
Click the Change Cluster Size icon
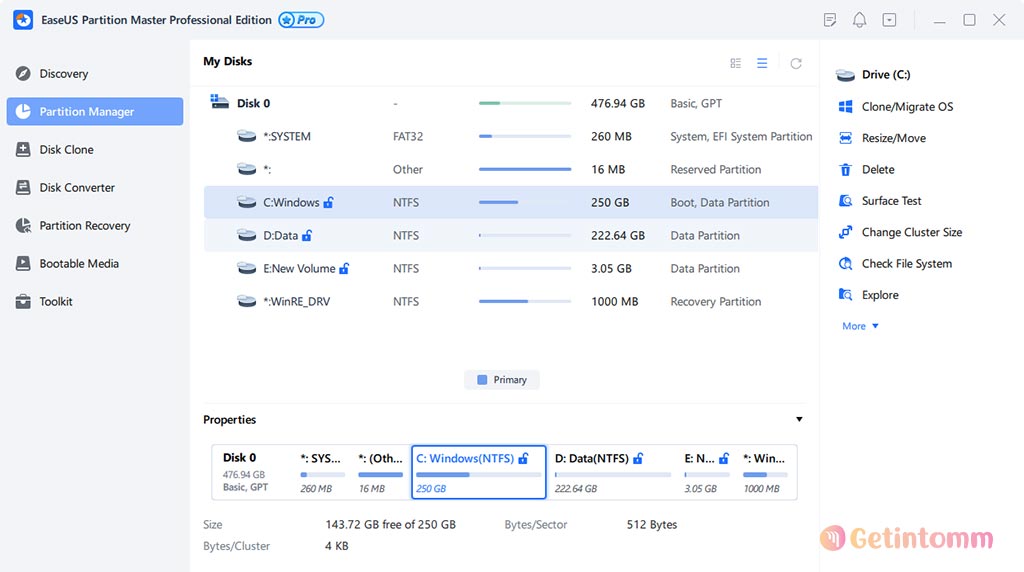tap(845, 232)
